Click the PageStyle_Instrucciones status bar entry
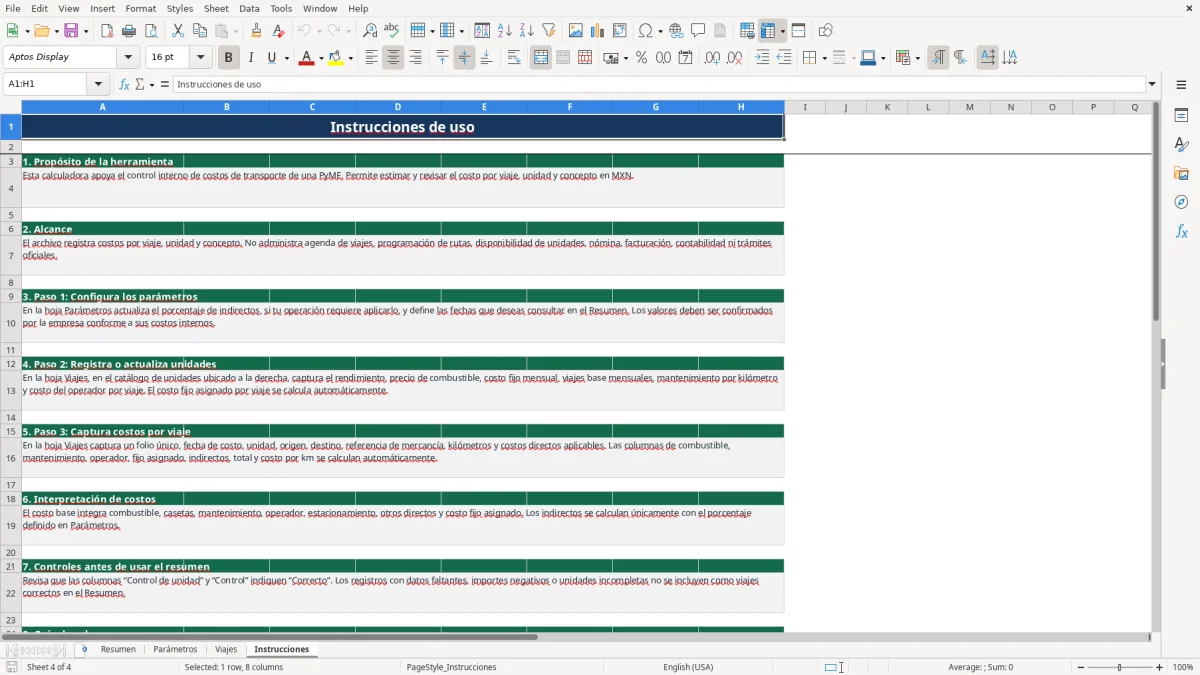1200x675 pixels. (x=451, y=667)
